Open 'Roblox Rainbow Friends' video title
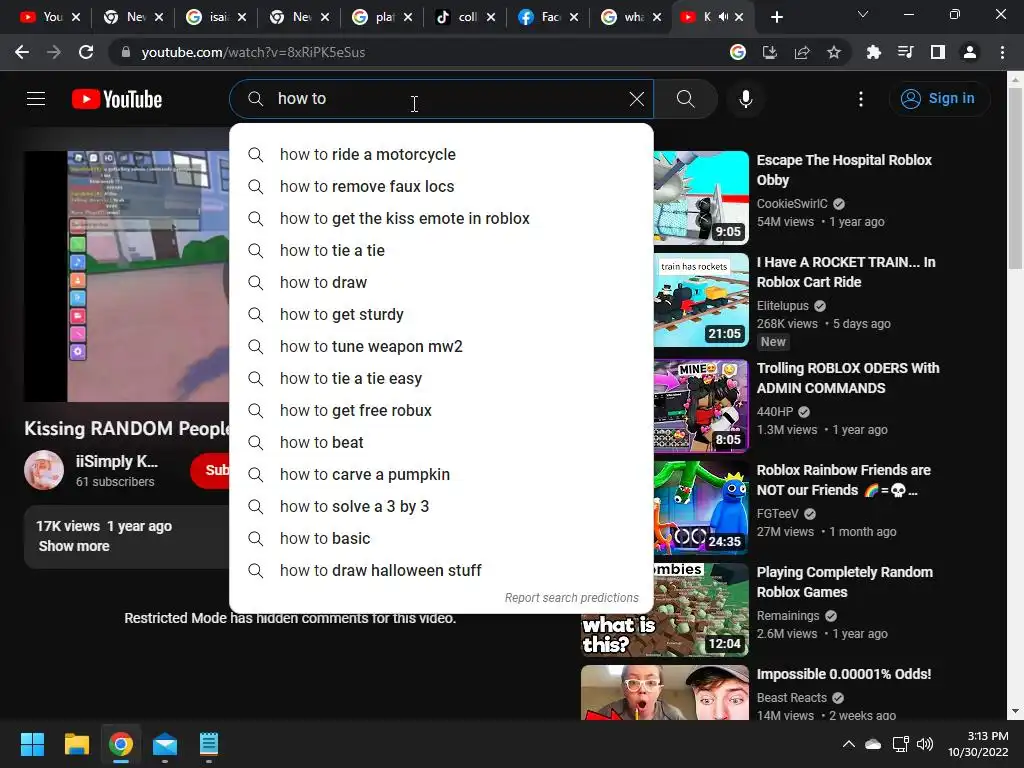This screenshot has width=1024, height=768. [x=843, y=480]
